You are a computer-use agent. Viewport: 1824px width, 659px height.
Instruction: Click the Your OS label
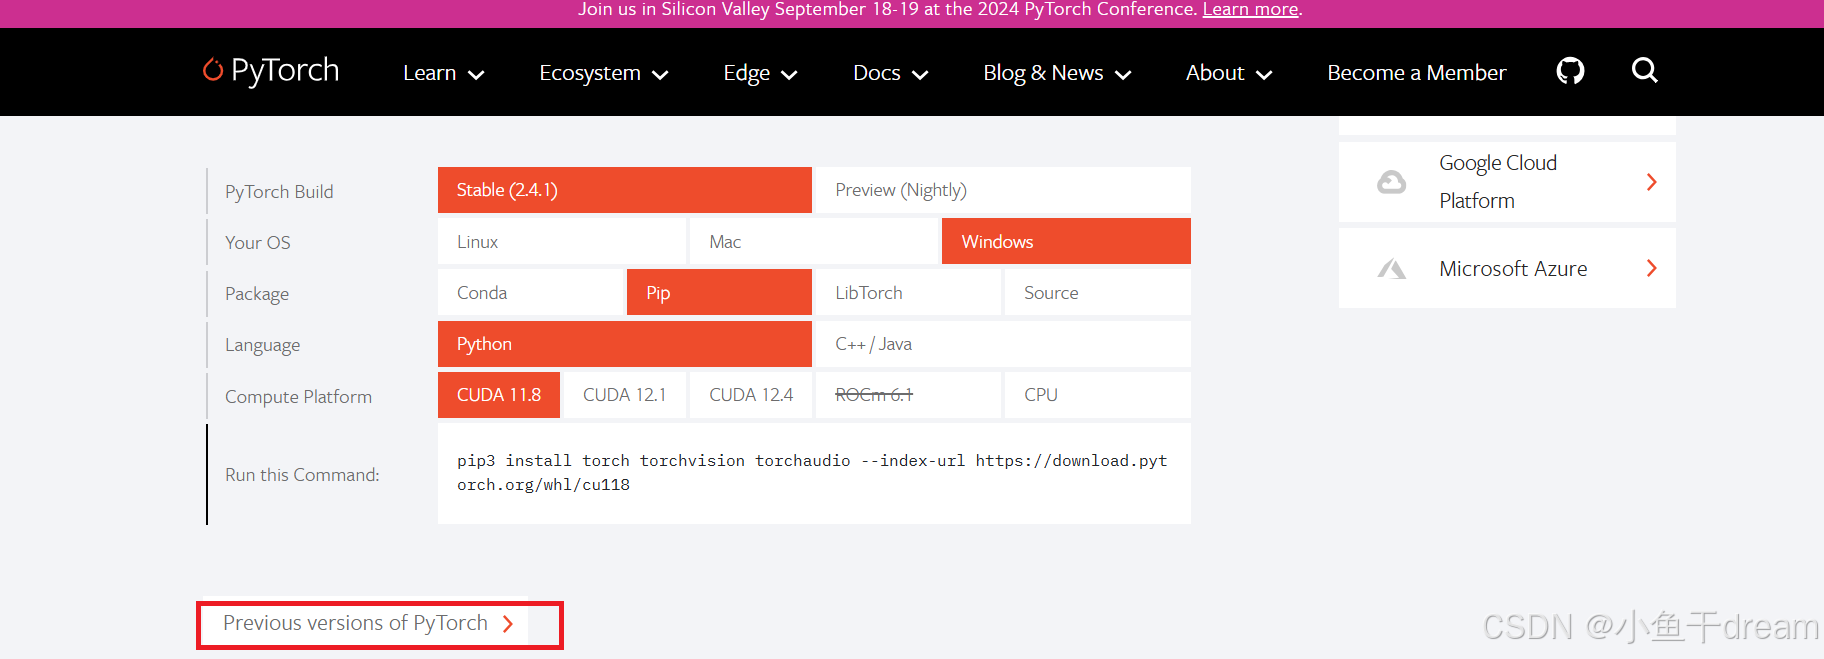tap(258, 243)
